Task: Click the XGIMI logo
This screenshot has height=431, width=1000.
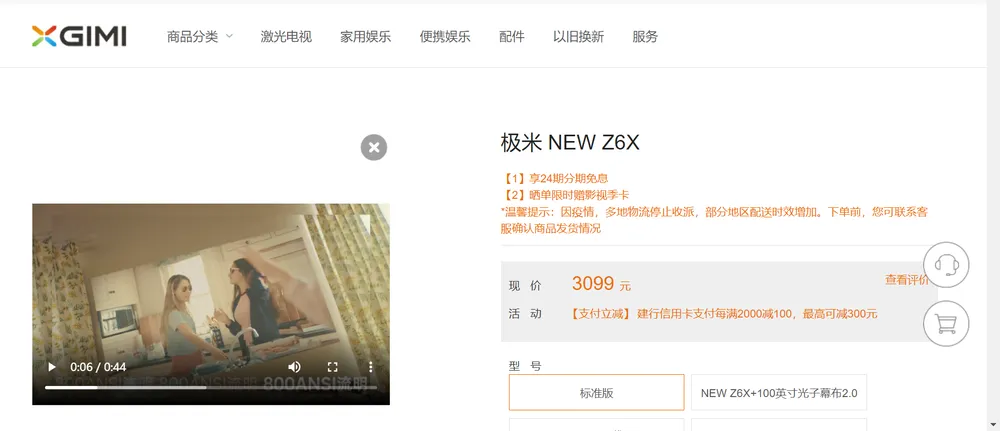Action: (x=79, y=36)
